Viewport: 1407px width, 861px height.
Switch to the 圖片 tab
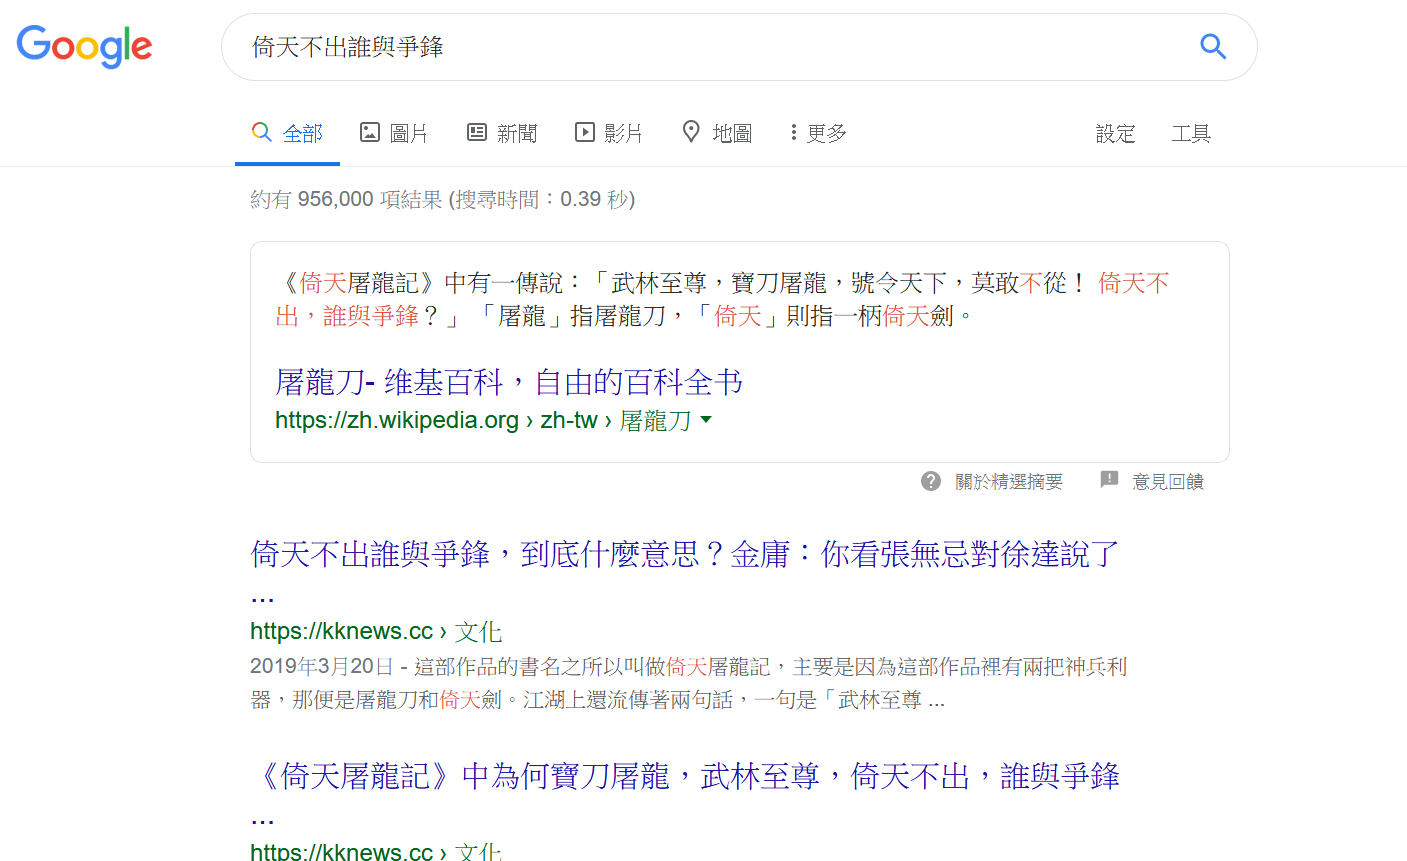pyautogui.click(x=394, y=133)
